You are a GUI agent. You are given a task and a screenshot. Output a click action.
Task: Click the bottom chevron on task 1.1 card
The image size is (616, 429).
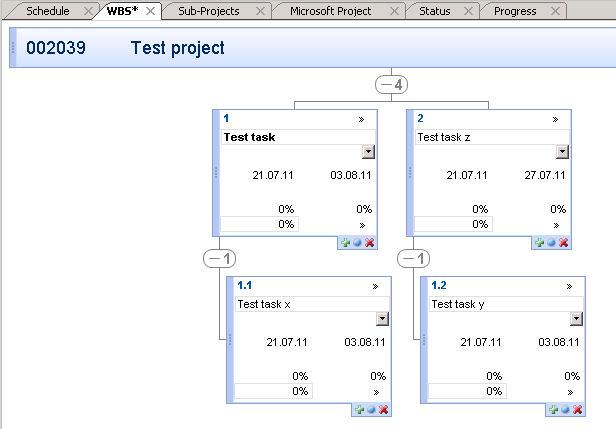[376, 392]
